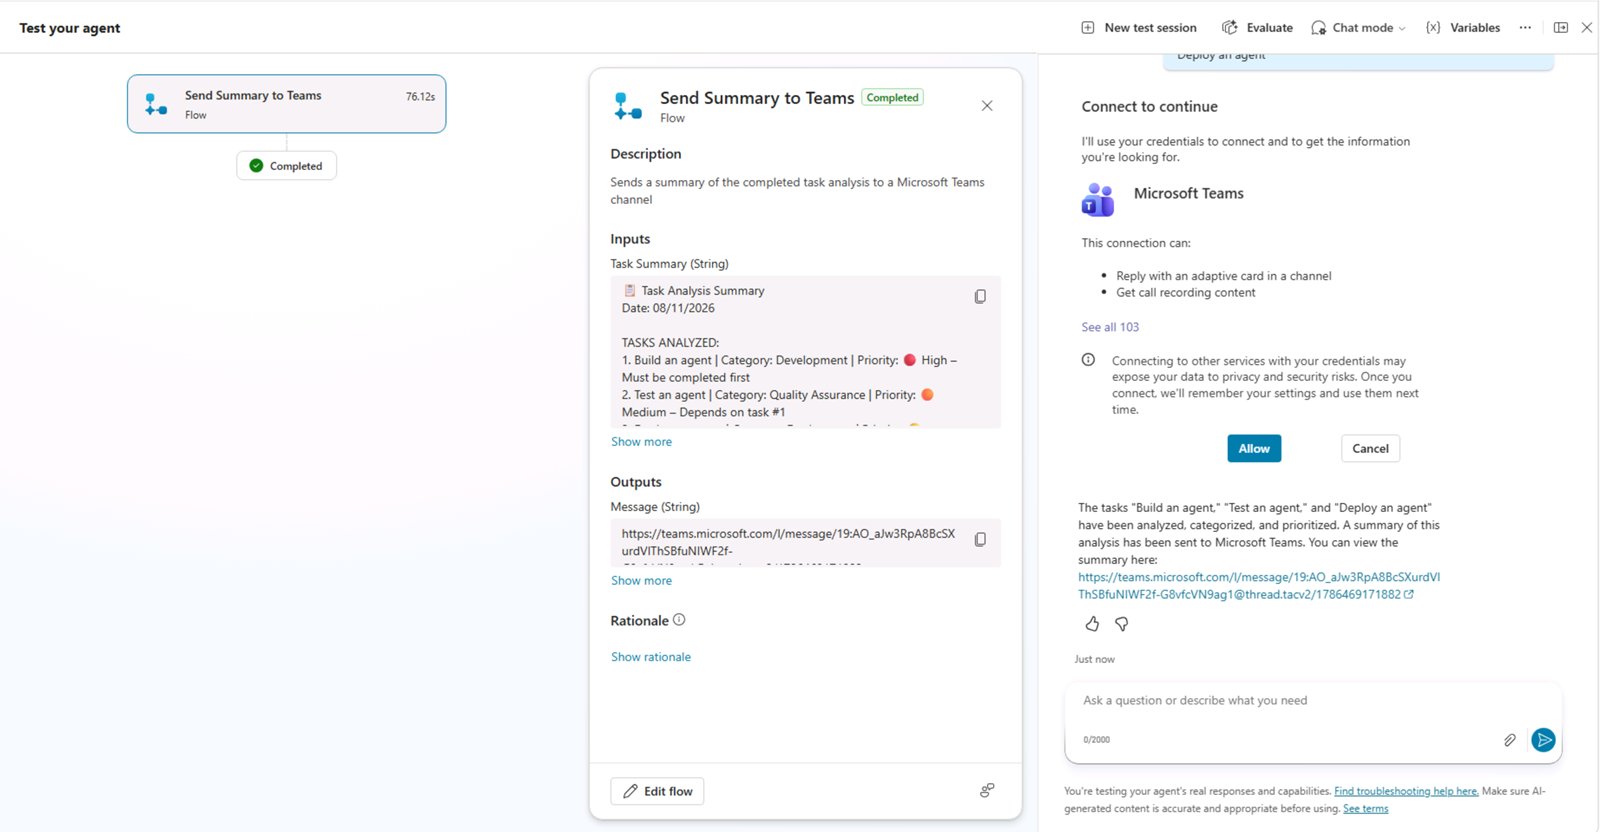Open the more options ellipsis menu
Viewport: 1600px width, 832px height.
point(1525,28)
